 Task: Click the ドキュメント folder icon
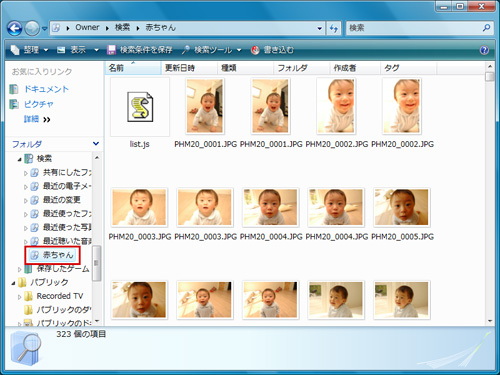14,89
